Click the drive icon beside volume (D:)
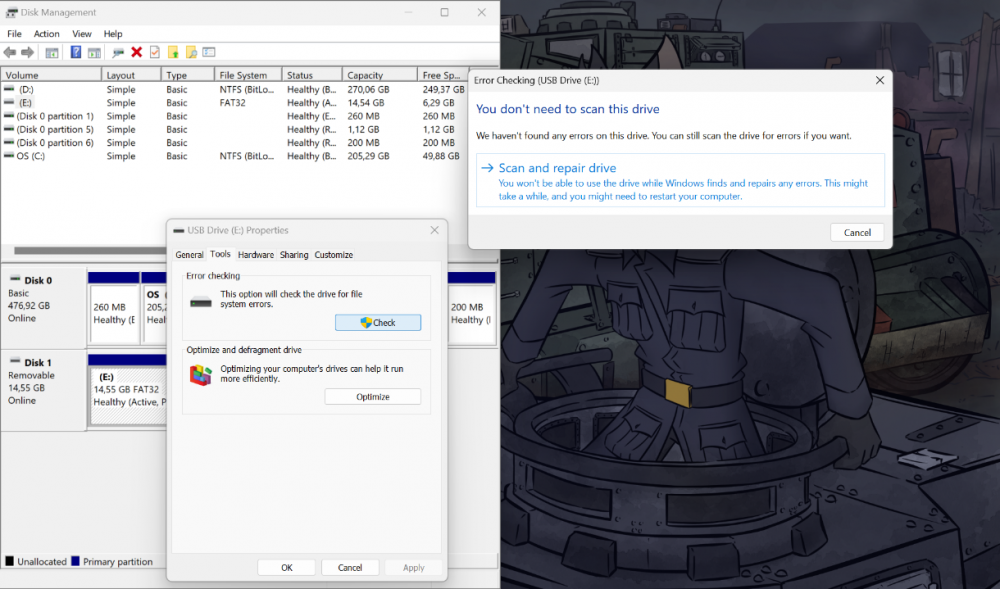Viewport: 1000px width, 589px height. tap(9, 89)
